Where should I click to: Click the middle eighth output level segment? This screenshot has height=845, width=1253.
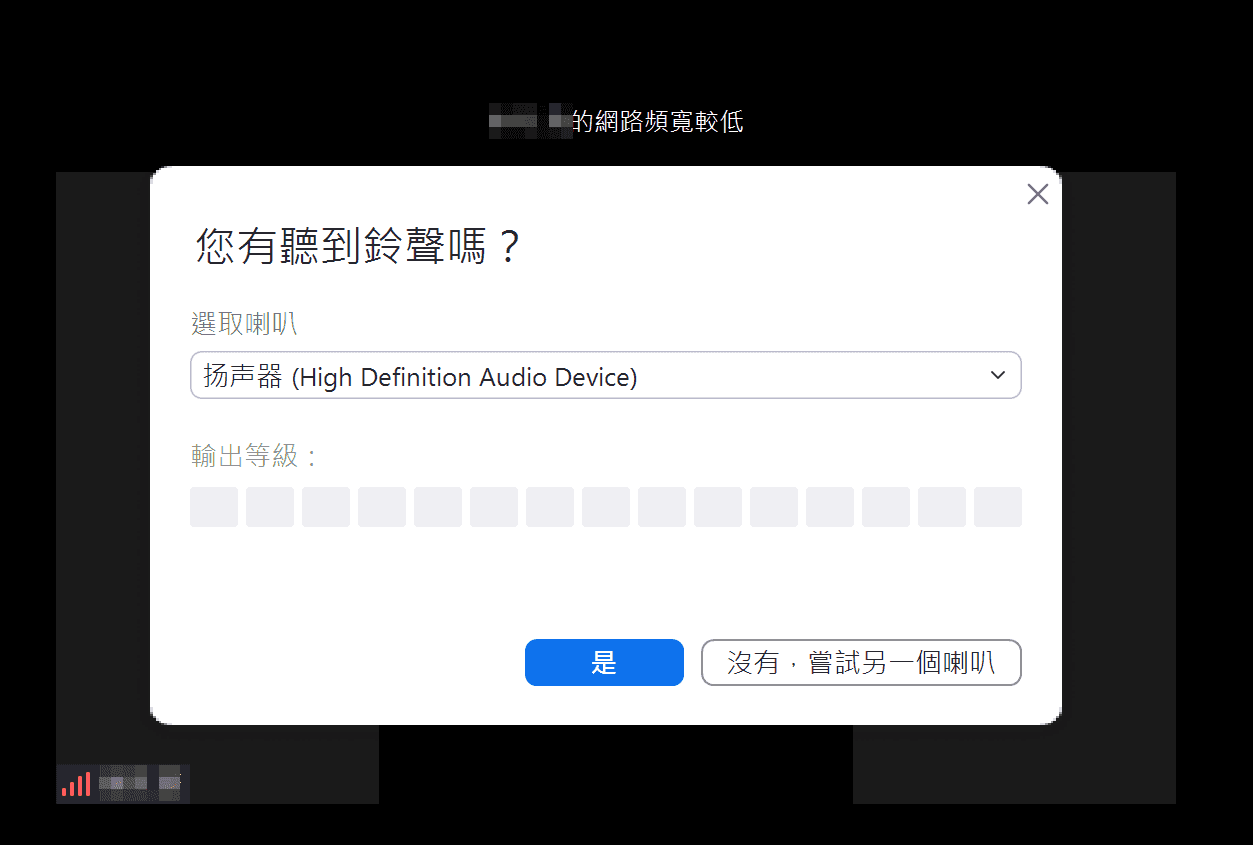click(606, 507)
